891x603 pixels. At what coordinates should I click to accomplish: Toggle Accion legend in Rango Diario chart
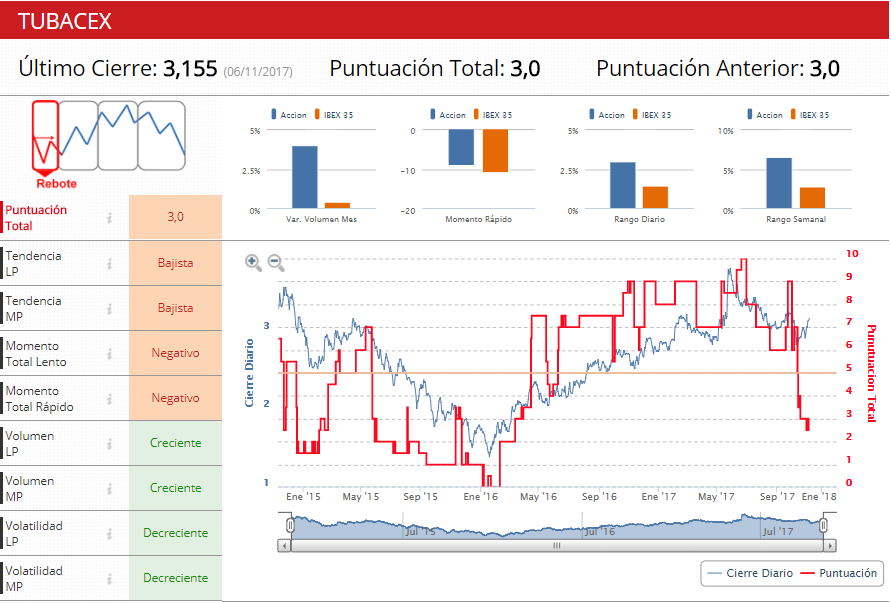(x=607, y=115)
